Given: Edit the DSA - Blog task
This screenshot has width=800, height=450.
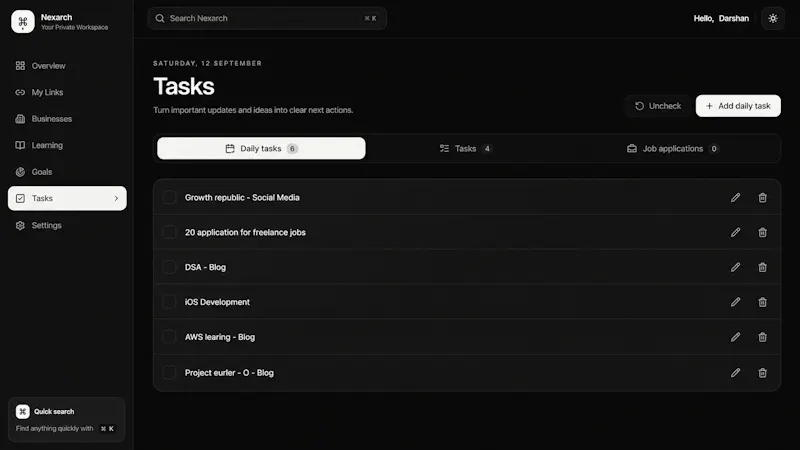Looking at the screenshot, I should [x=735, y=267].
